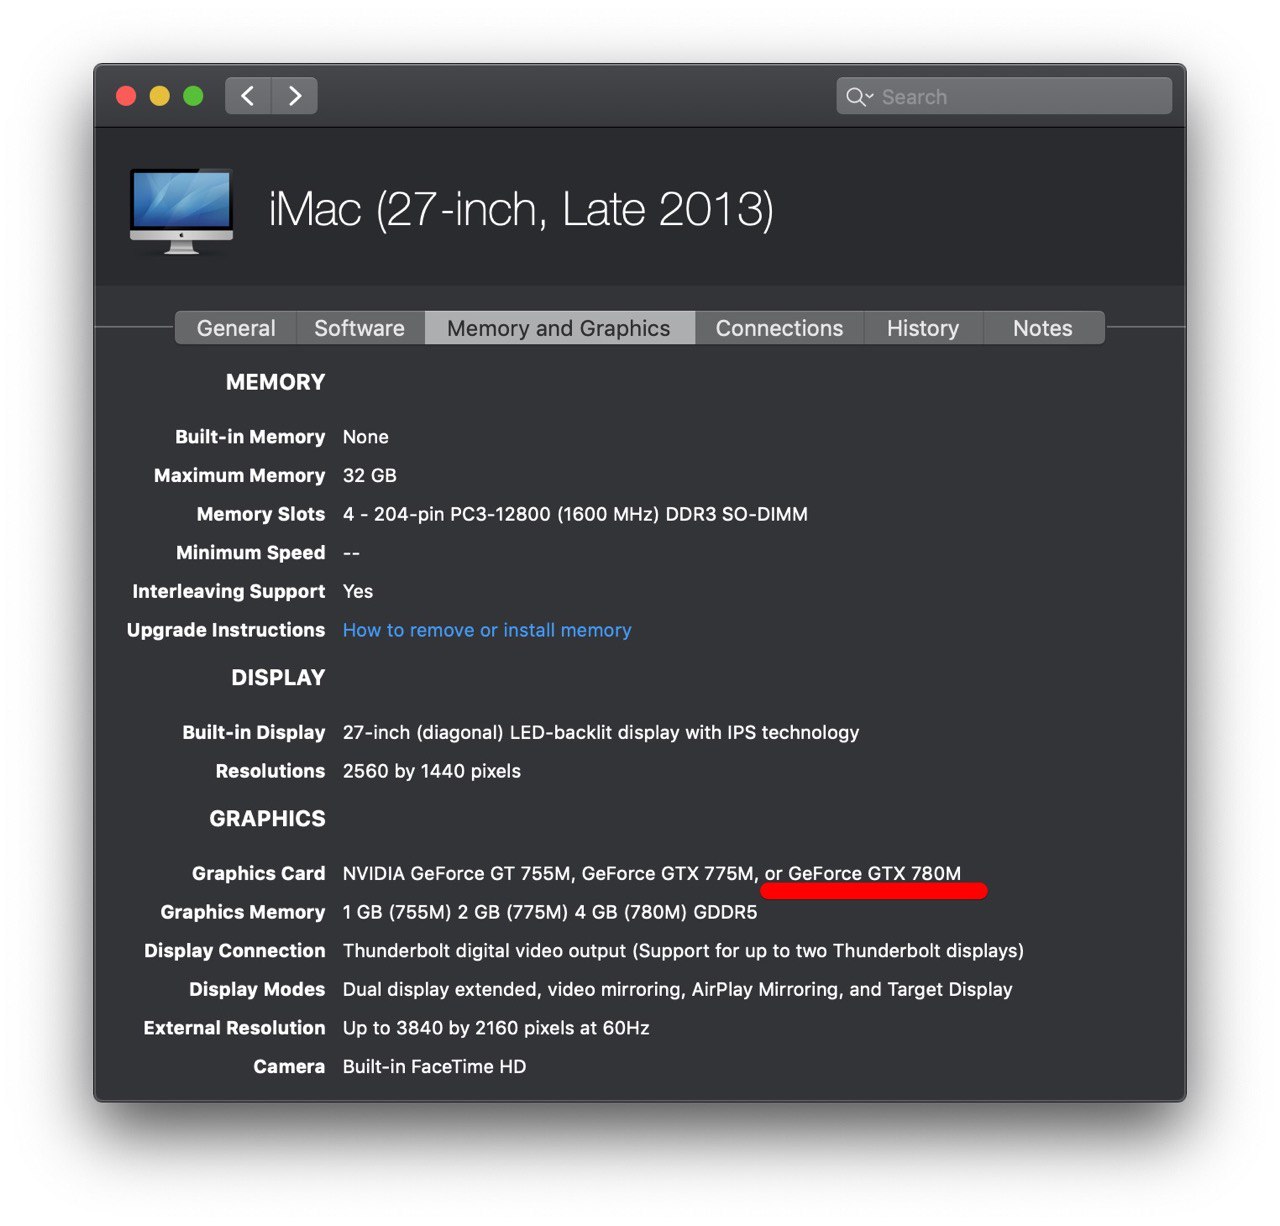This screenshot has width=1280, height=1226.
Task: Click the Graphics Memory value "1 GB (755M)"
Action: pos(397,912)
